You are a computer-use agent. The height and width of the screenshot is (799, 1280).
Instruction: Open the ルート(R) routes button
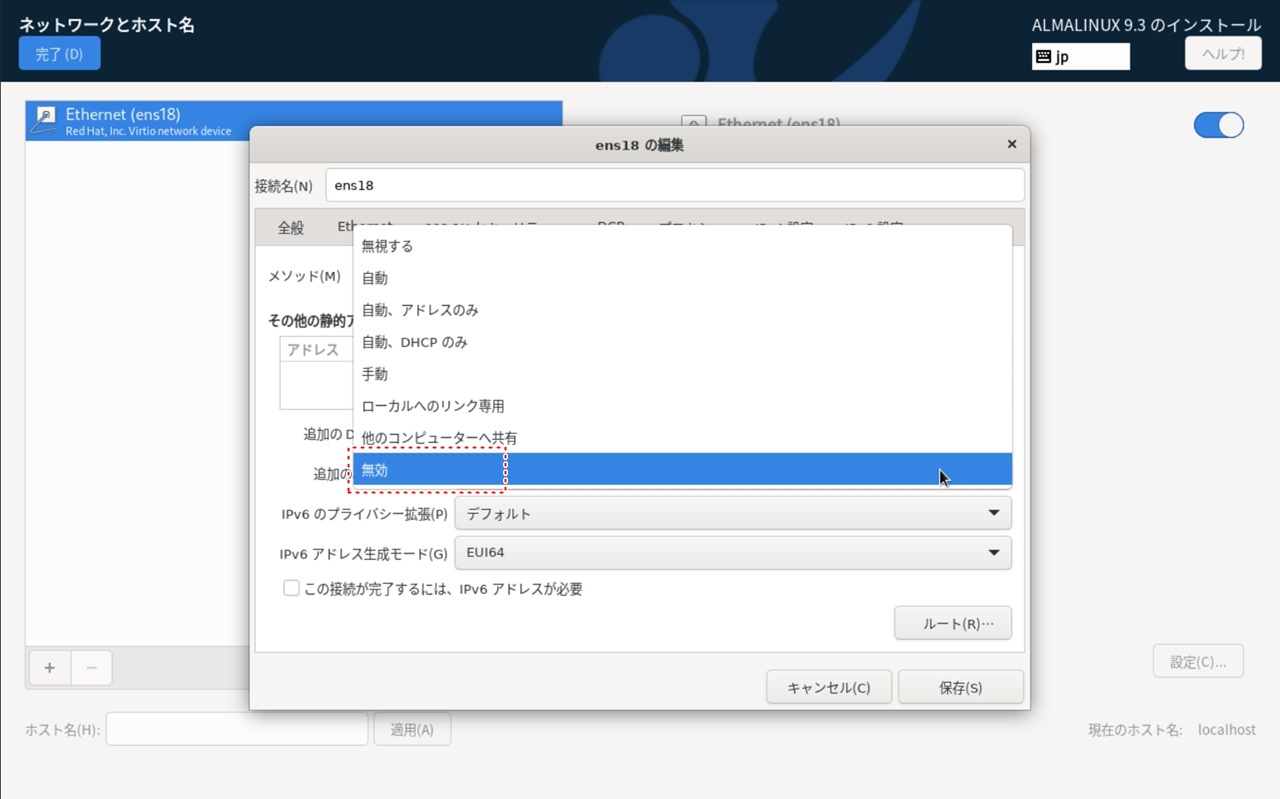tap(952, 623)
